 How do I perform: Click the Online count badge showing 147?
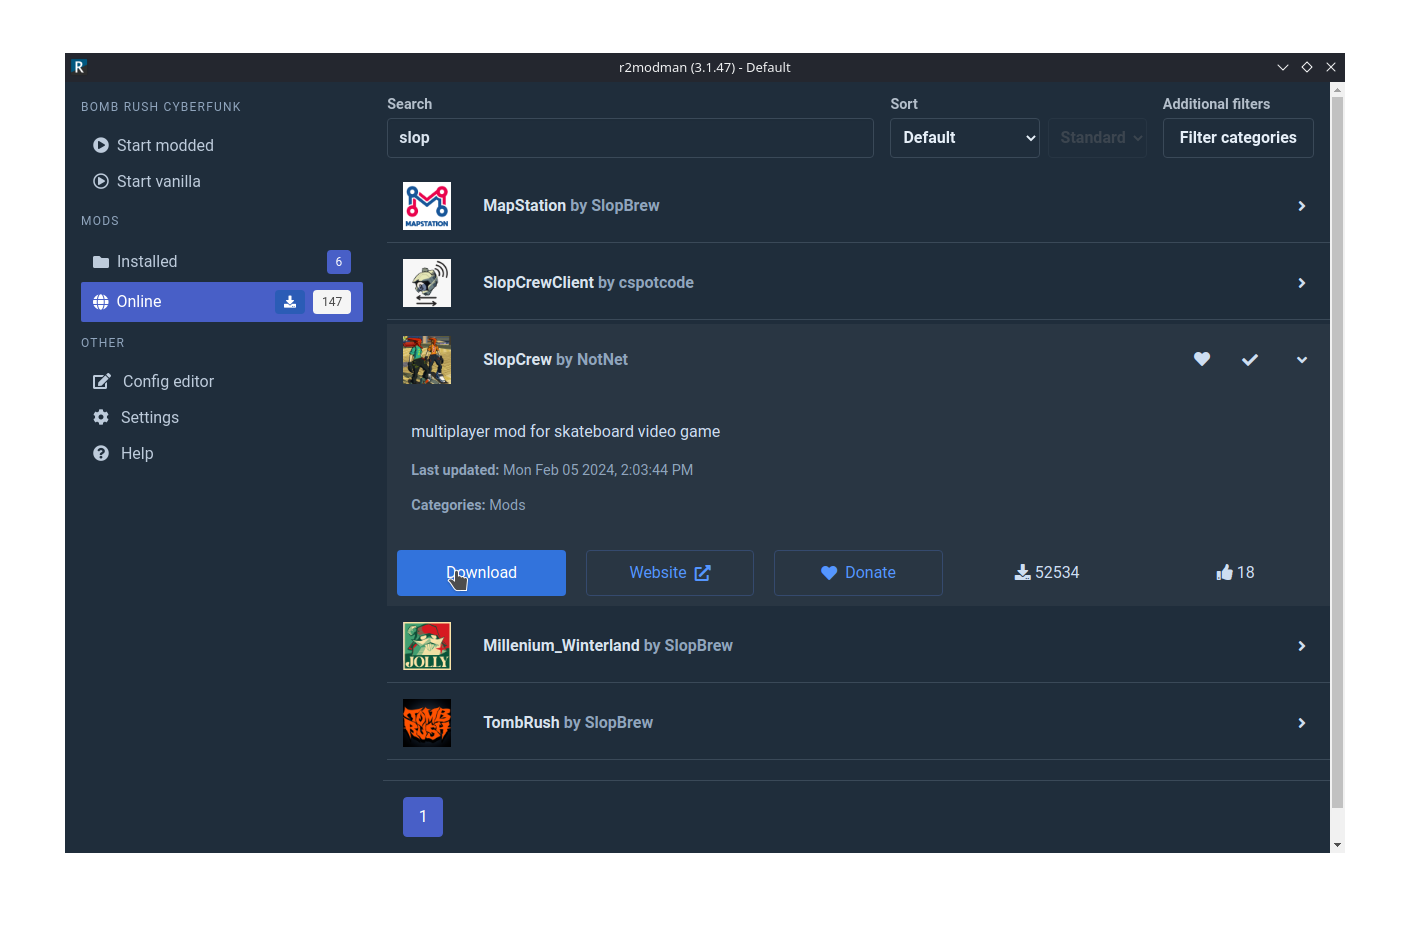point(332,302)
